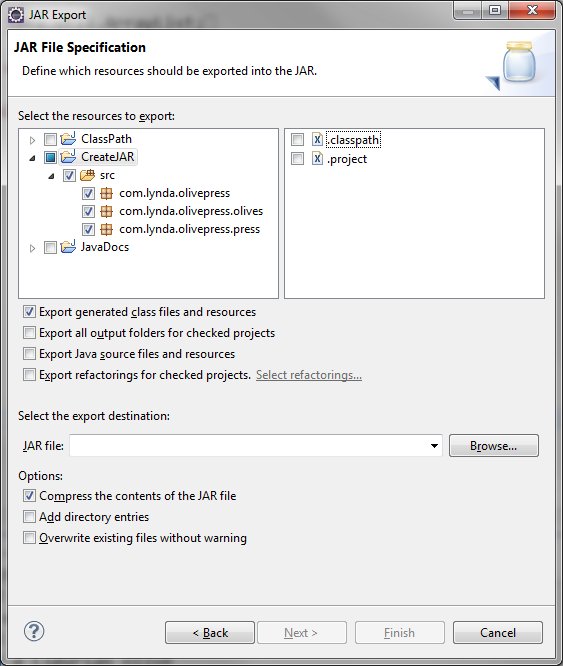Select the com.lynda.olivepress.olives package icon
The width and height of the screenshot is (563, 666).
[106, 211]
